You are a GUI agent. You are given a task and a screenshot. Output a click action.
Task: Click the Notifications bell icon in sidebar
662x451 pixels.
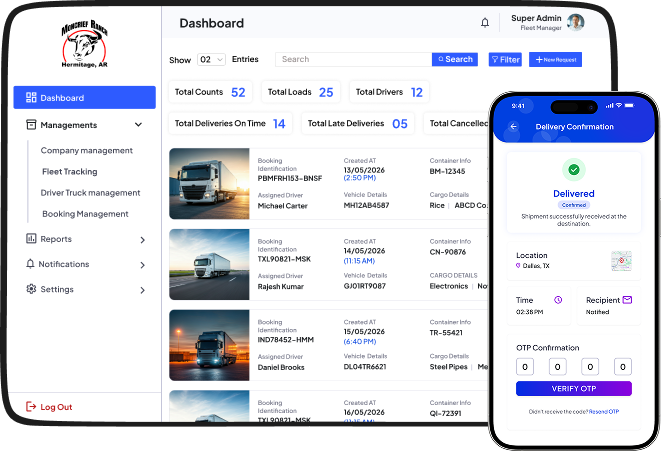tap(30, 264)
